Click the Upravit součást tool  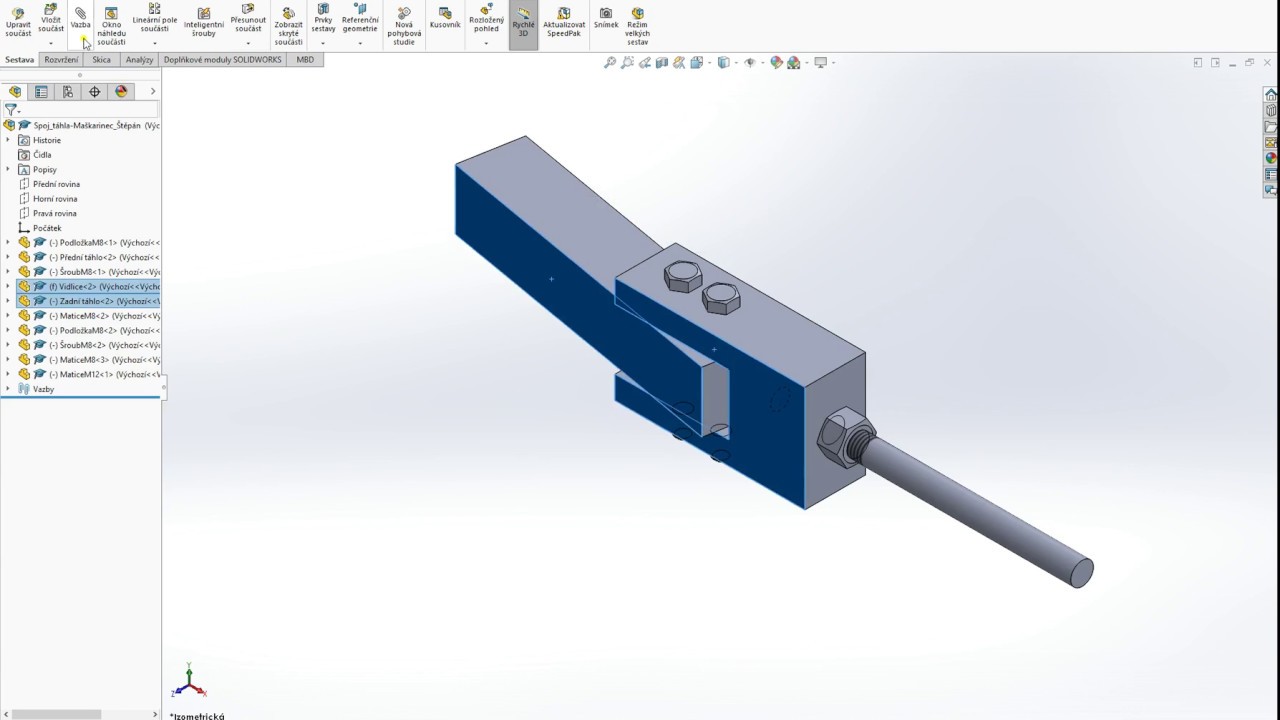point(18,23)
